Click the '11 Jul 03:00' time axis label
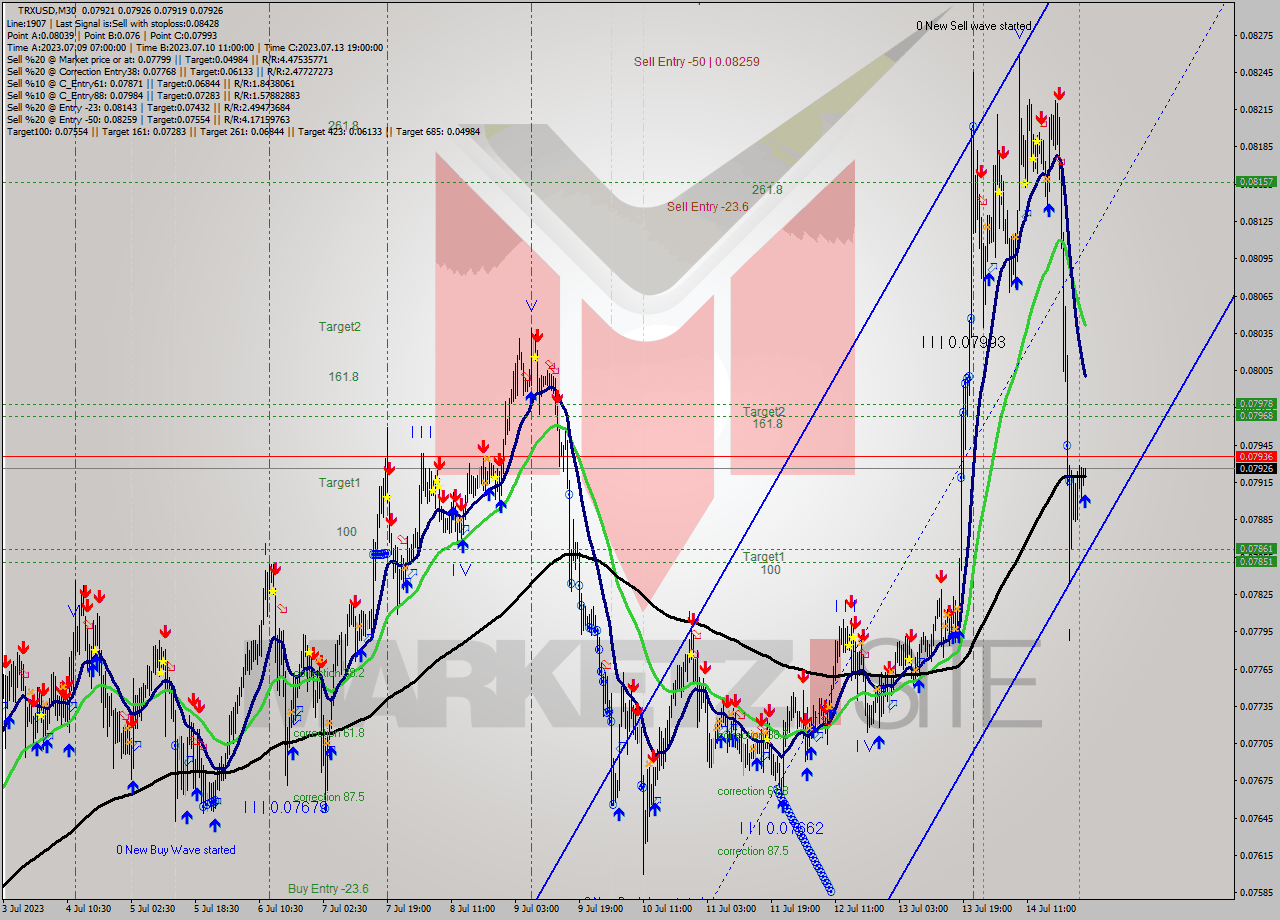The width and height of the screenshot is (1280, 920). click(730, 909)
